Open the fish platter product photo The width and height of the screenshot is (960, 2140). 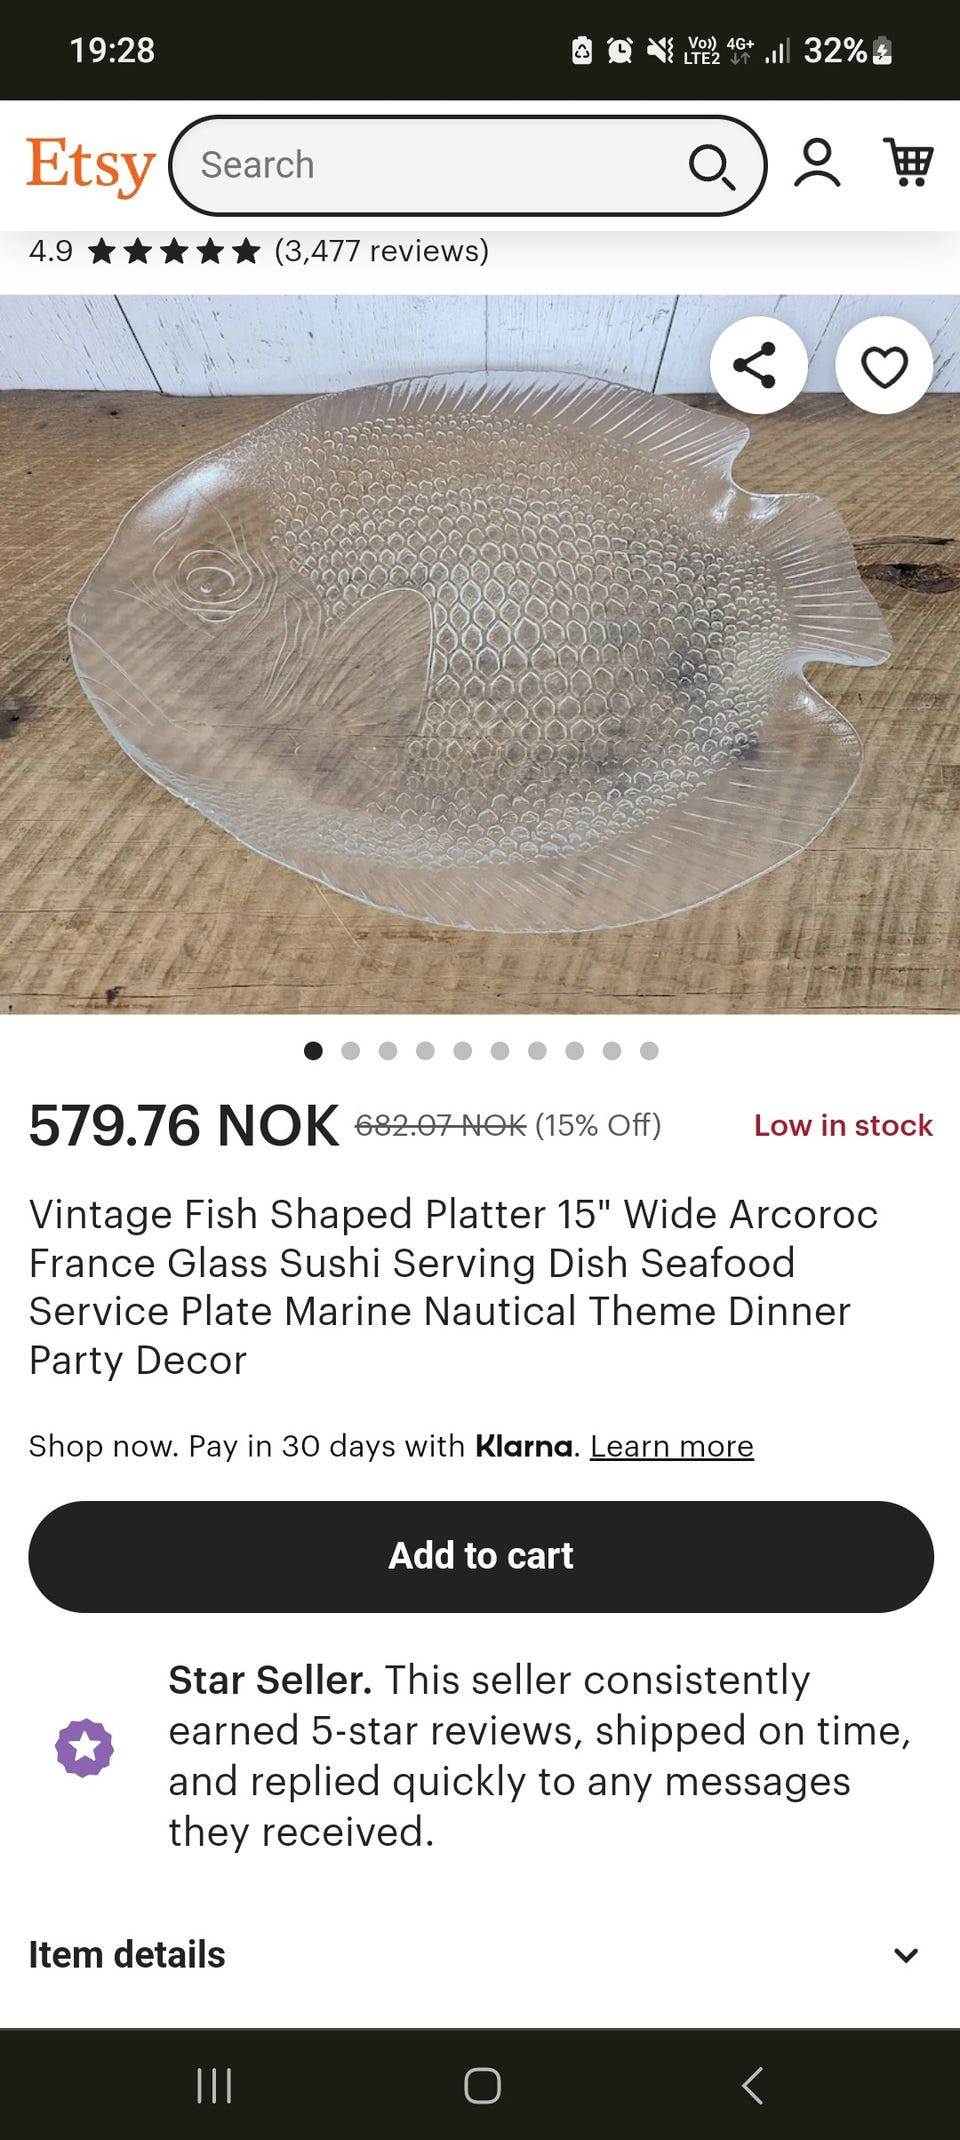pyautogui.click(x=480, y=655)
